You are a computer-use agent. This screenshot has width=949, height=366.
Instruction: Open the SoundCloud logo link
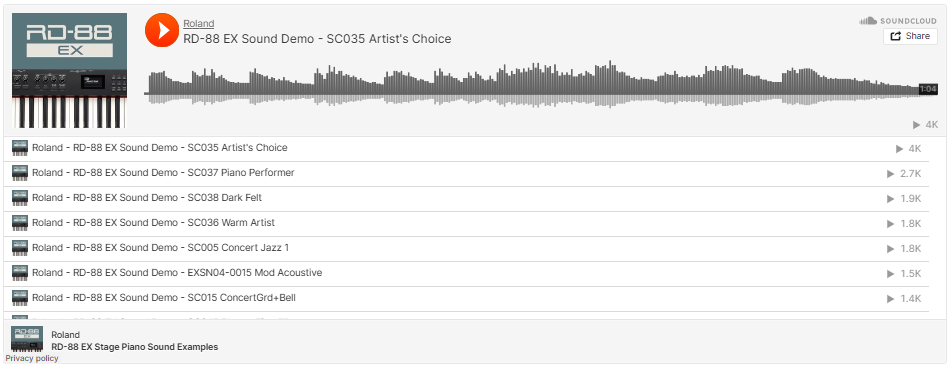pyautogui.click(x=898, y=21)
